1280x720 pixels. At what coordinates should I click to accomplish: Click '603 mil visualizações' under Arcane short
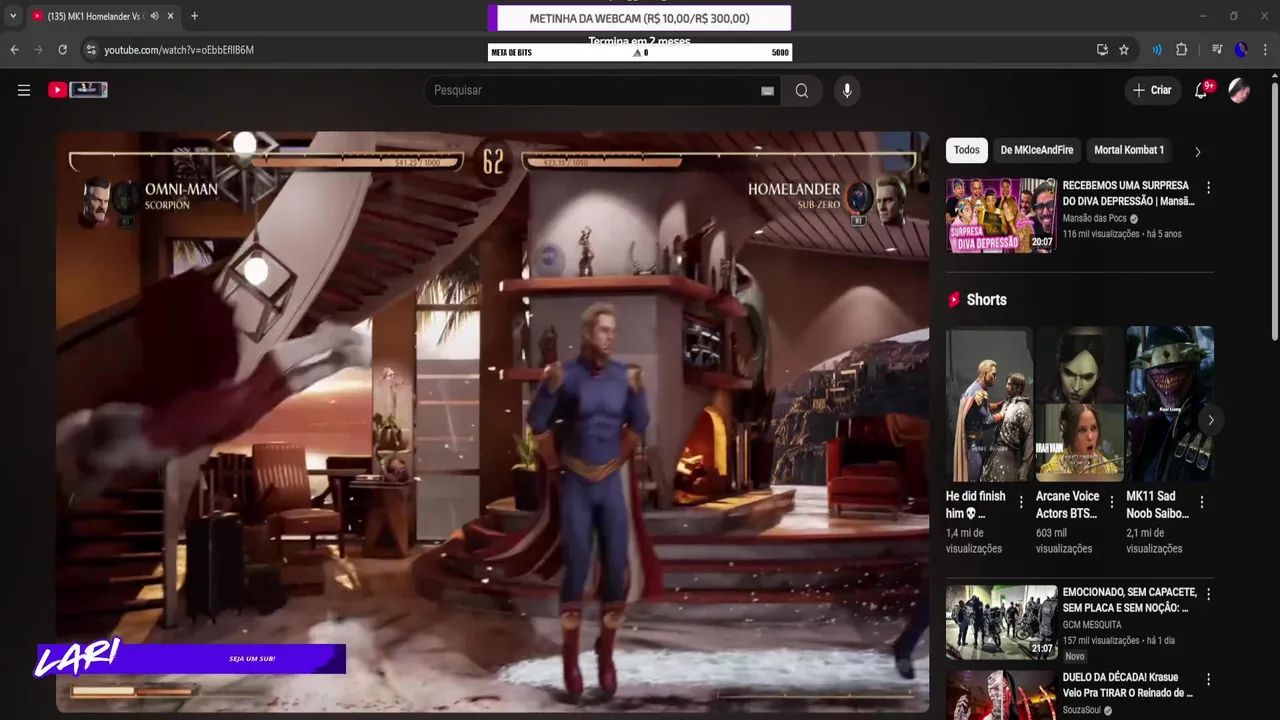1064,541
